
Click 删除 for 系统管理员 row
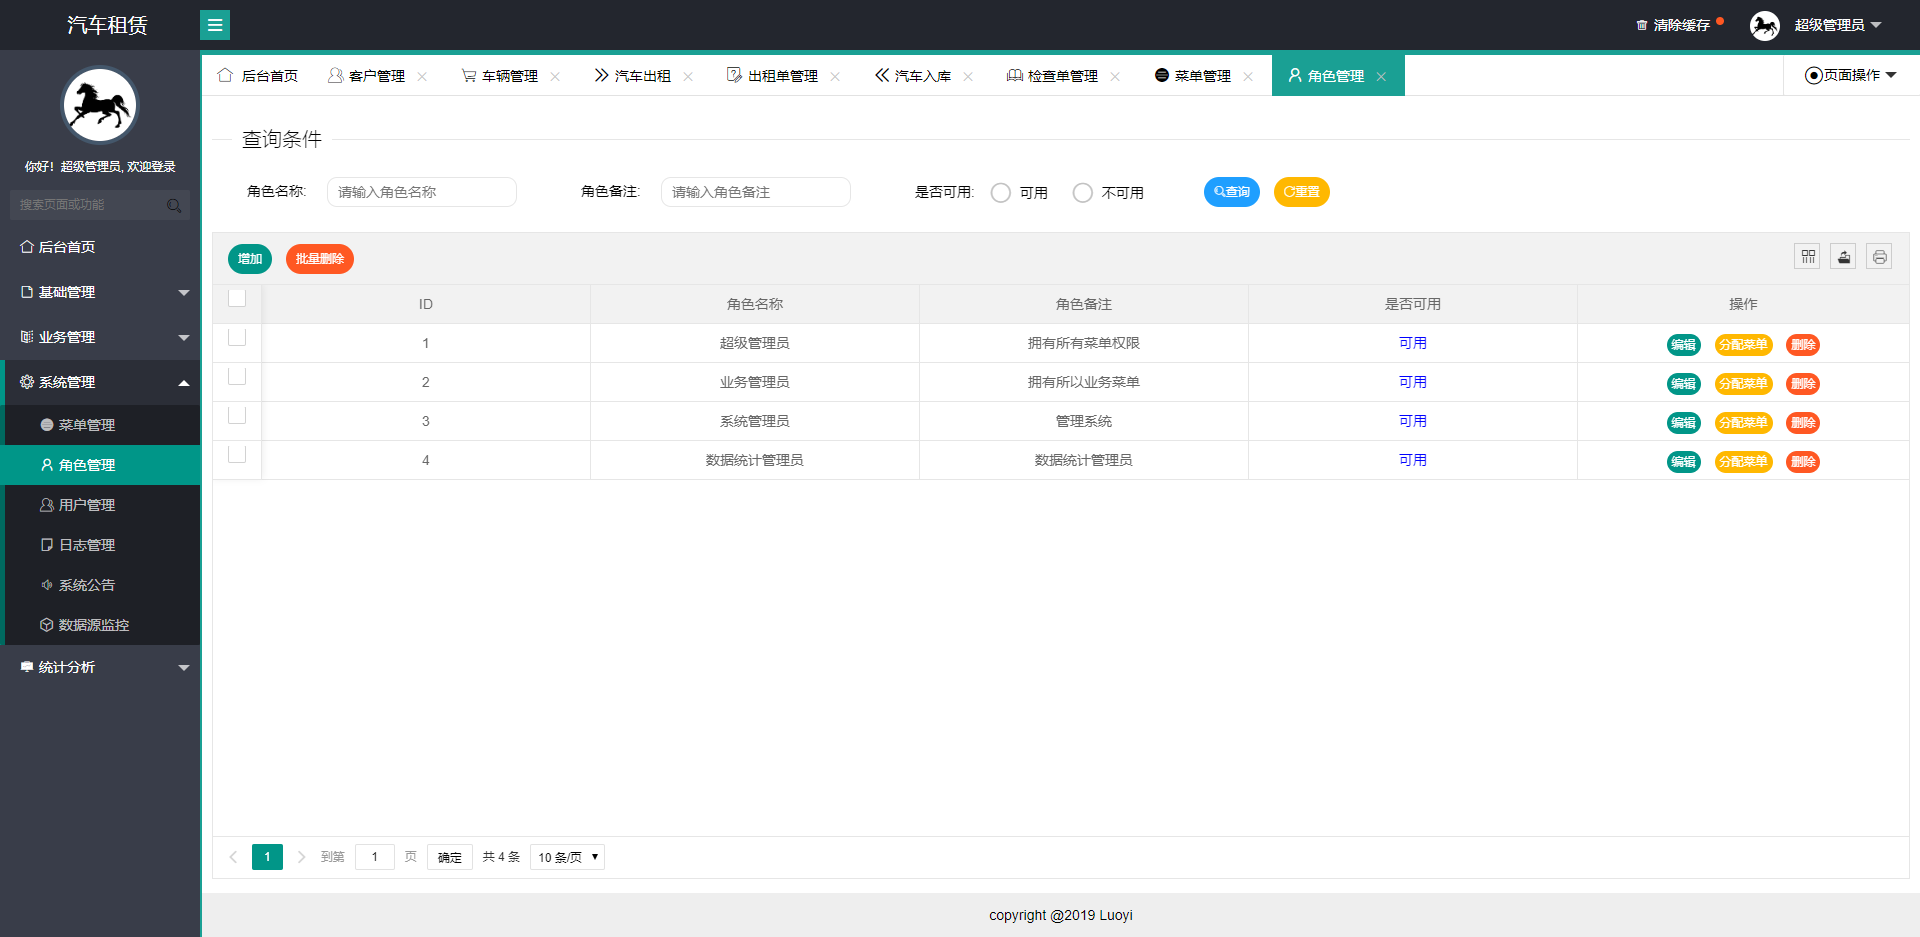(1803, 423)
